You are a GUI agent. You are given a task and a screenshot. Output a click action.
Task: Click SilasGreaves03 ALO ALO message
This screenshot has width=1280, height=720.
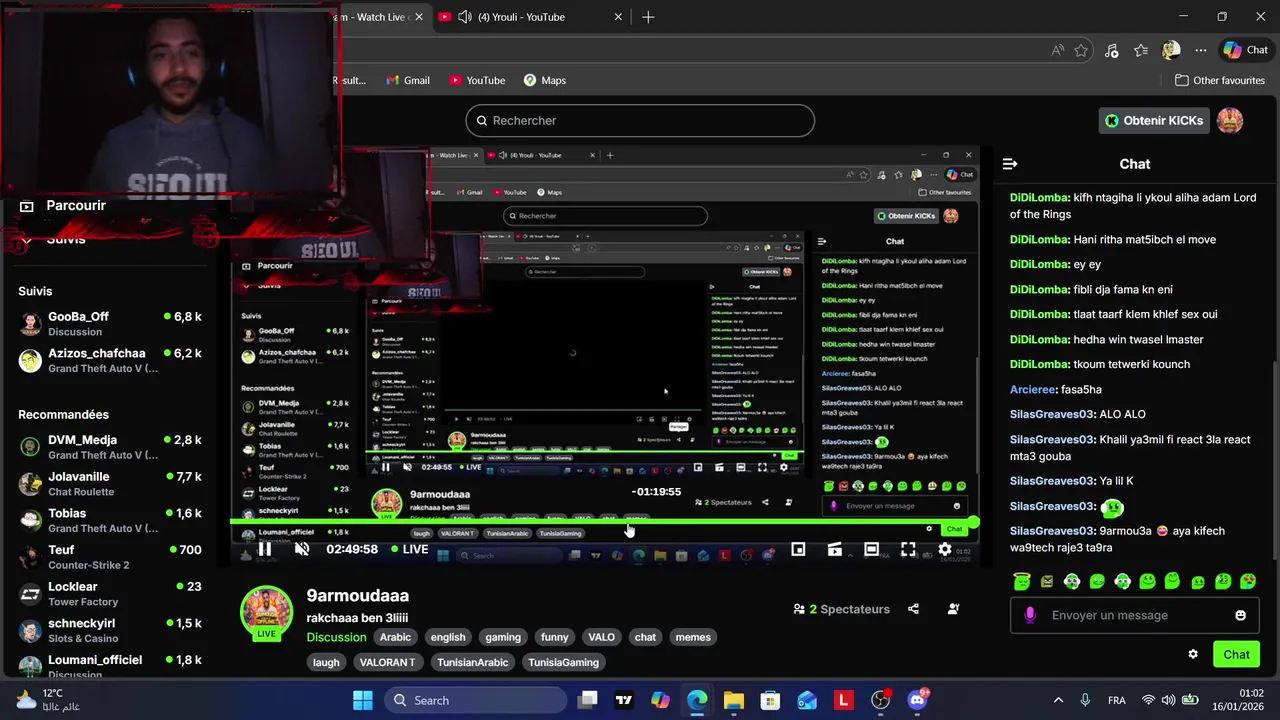click(1078, 414)
